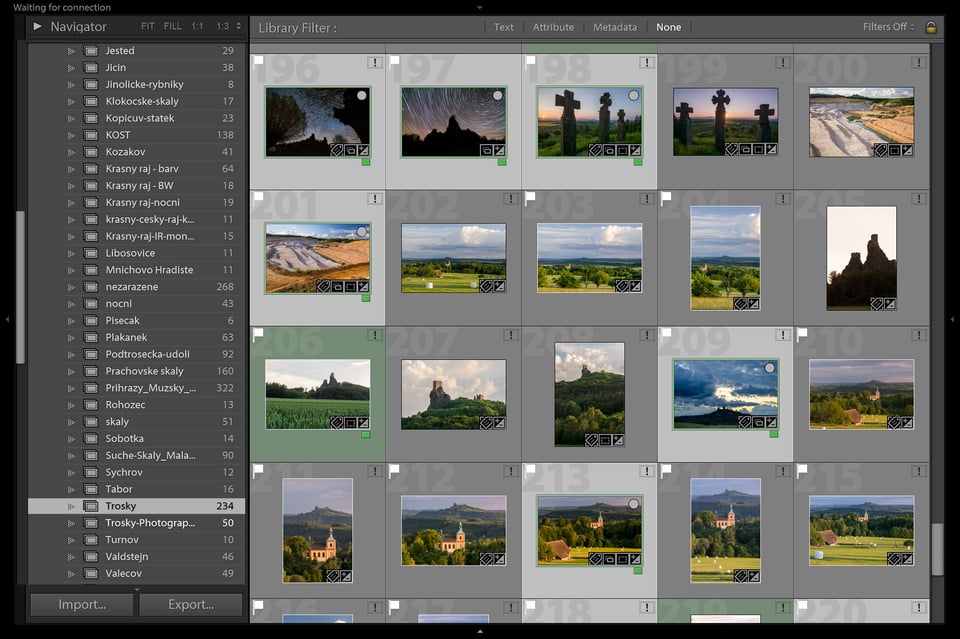Screen dimensions: 960x639
Task: Click the develop adjustments badge on photo 204
Action: [x=754, y=304]
